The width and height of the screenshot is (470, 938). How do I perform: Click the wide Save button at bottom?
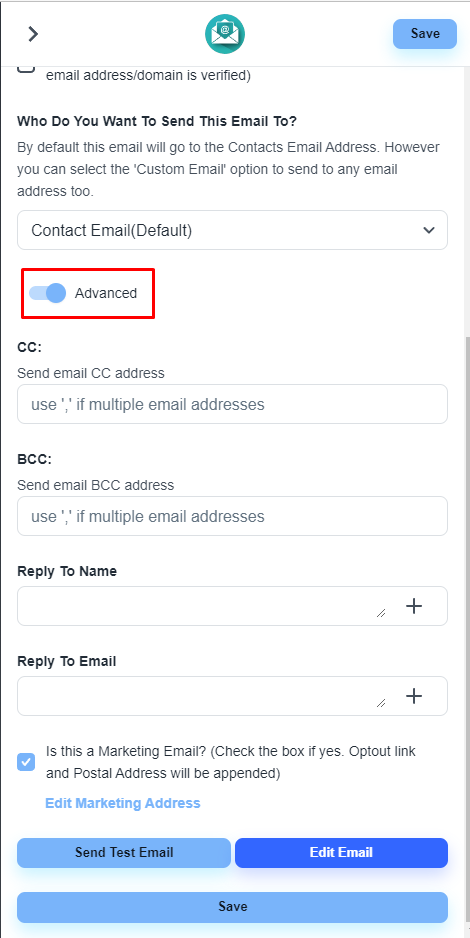(233, 907)
